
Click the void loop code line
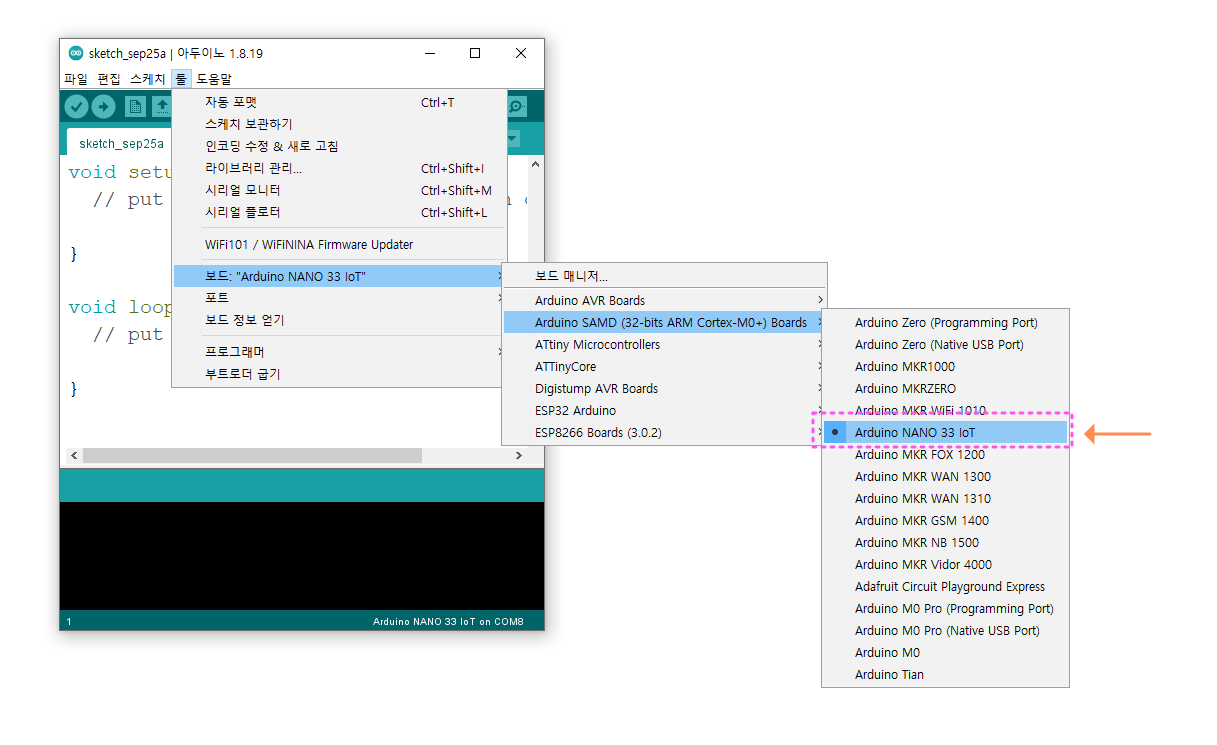point(120,307)
